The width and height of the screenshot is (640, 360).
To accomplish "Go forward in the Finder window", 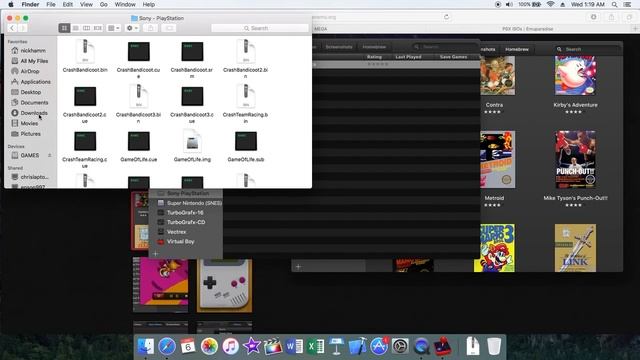I will 22,28.
